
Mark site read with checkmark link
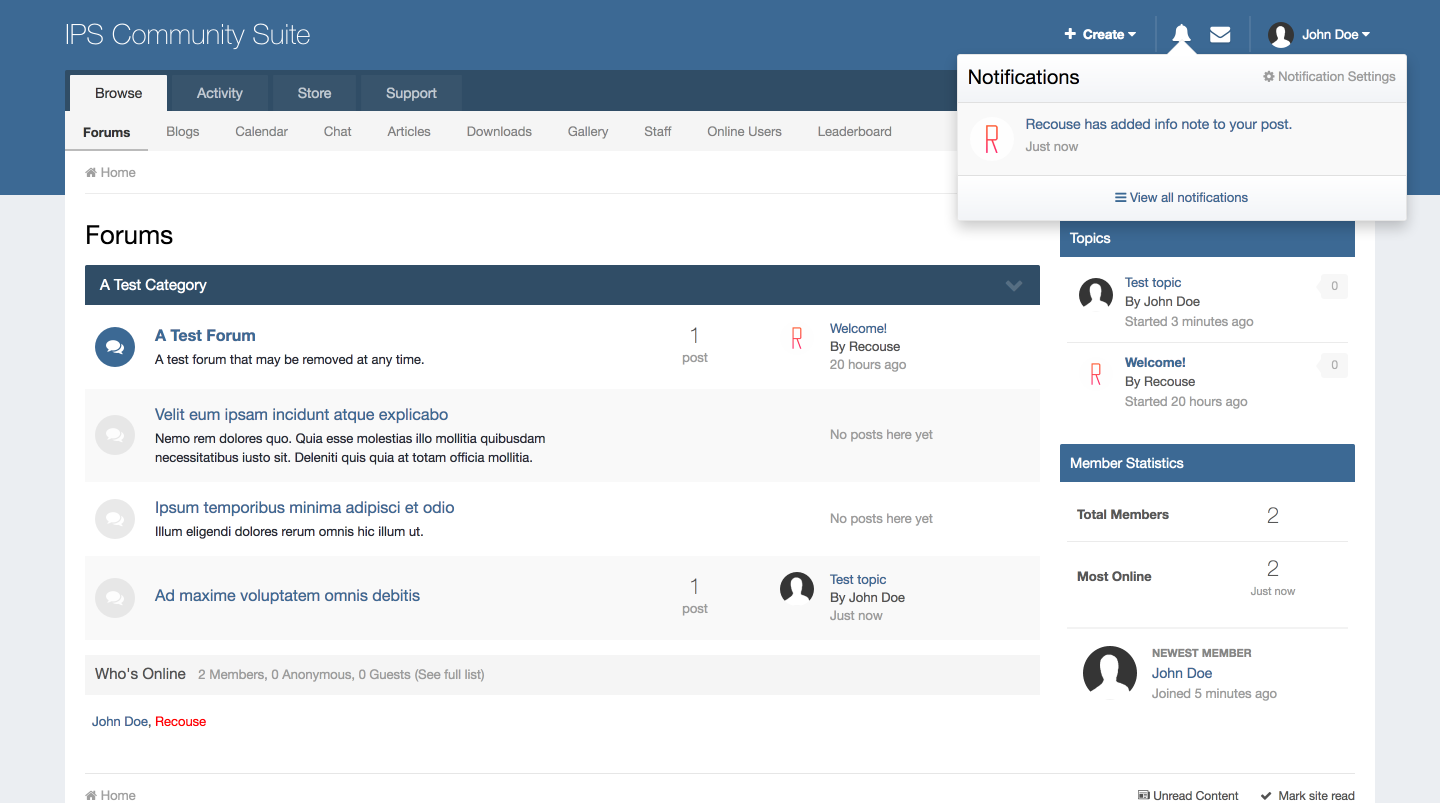1307,796
